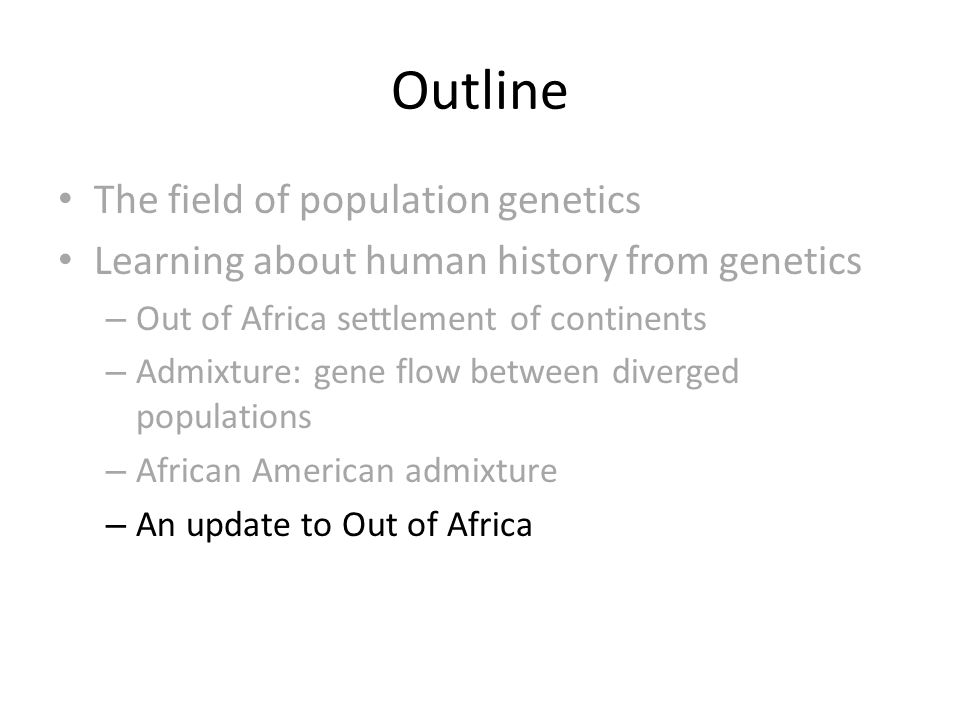
Task: Select "The field of population genetics" line
Action: point(367,200)
